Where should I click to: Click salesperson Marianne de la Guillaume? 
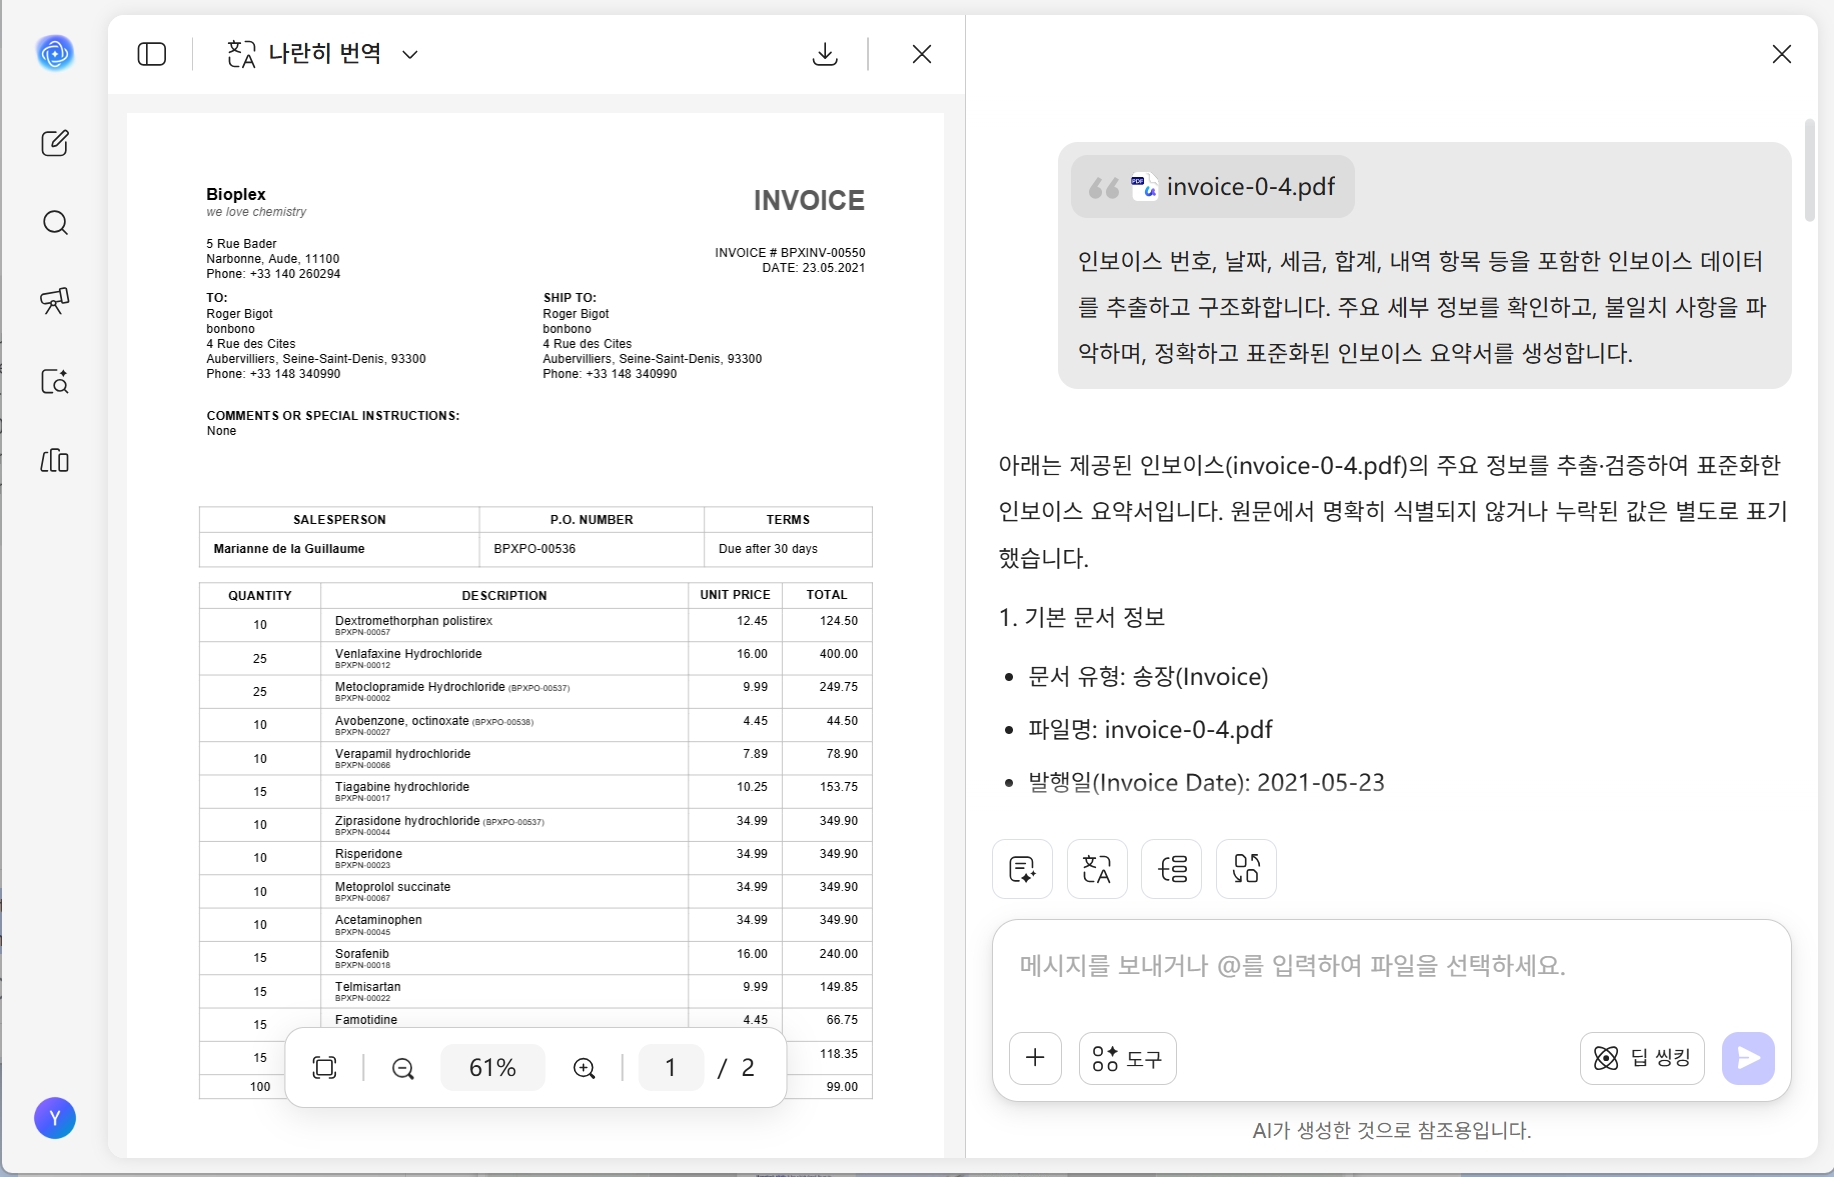(289, 549)
